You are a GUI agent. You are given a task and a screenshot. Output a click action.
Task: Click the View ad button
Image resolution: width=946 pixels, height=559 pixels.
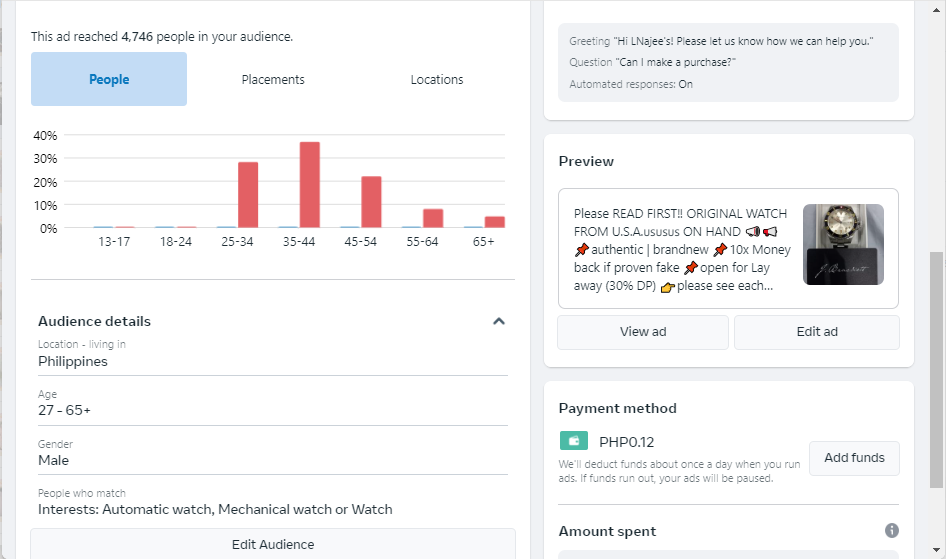(643, 332)
